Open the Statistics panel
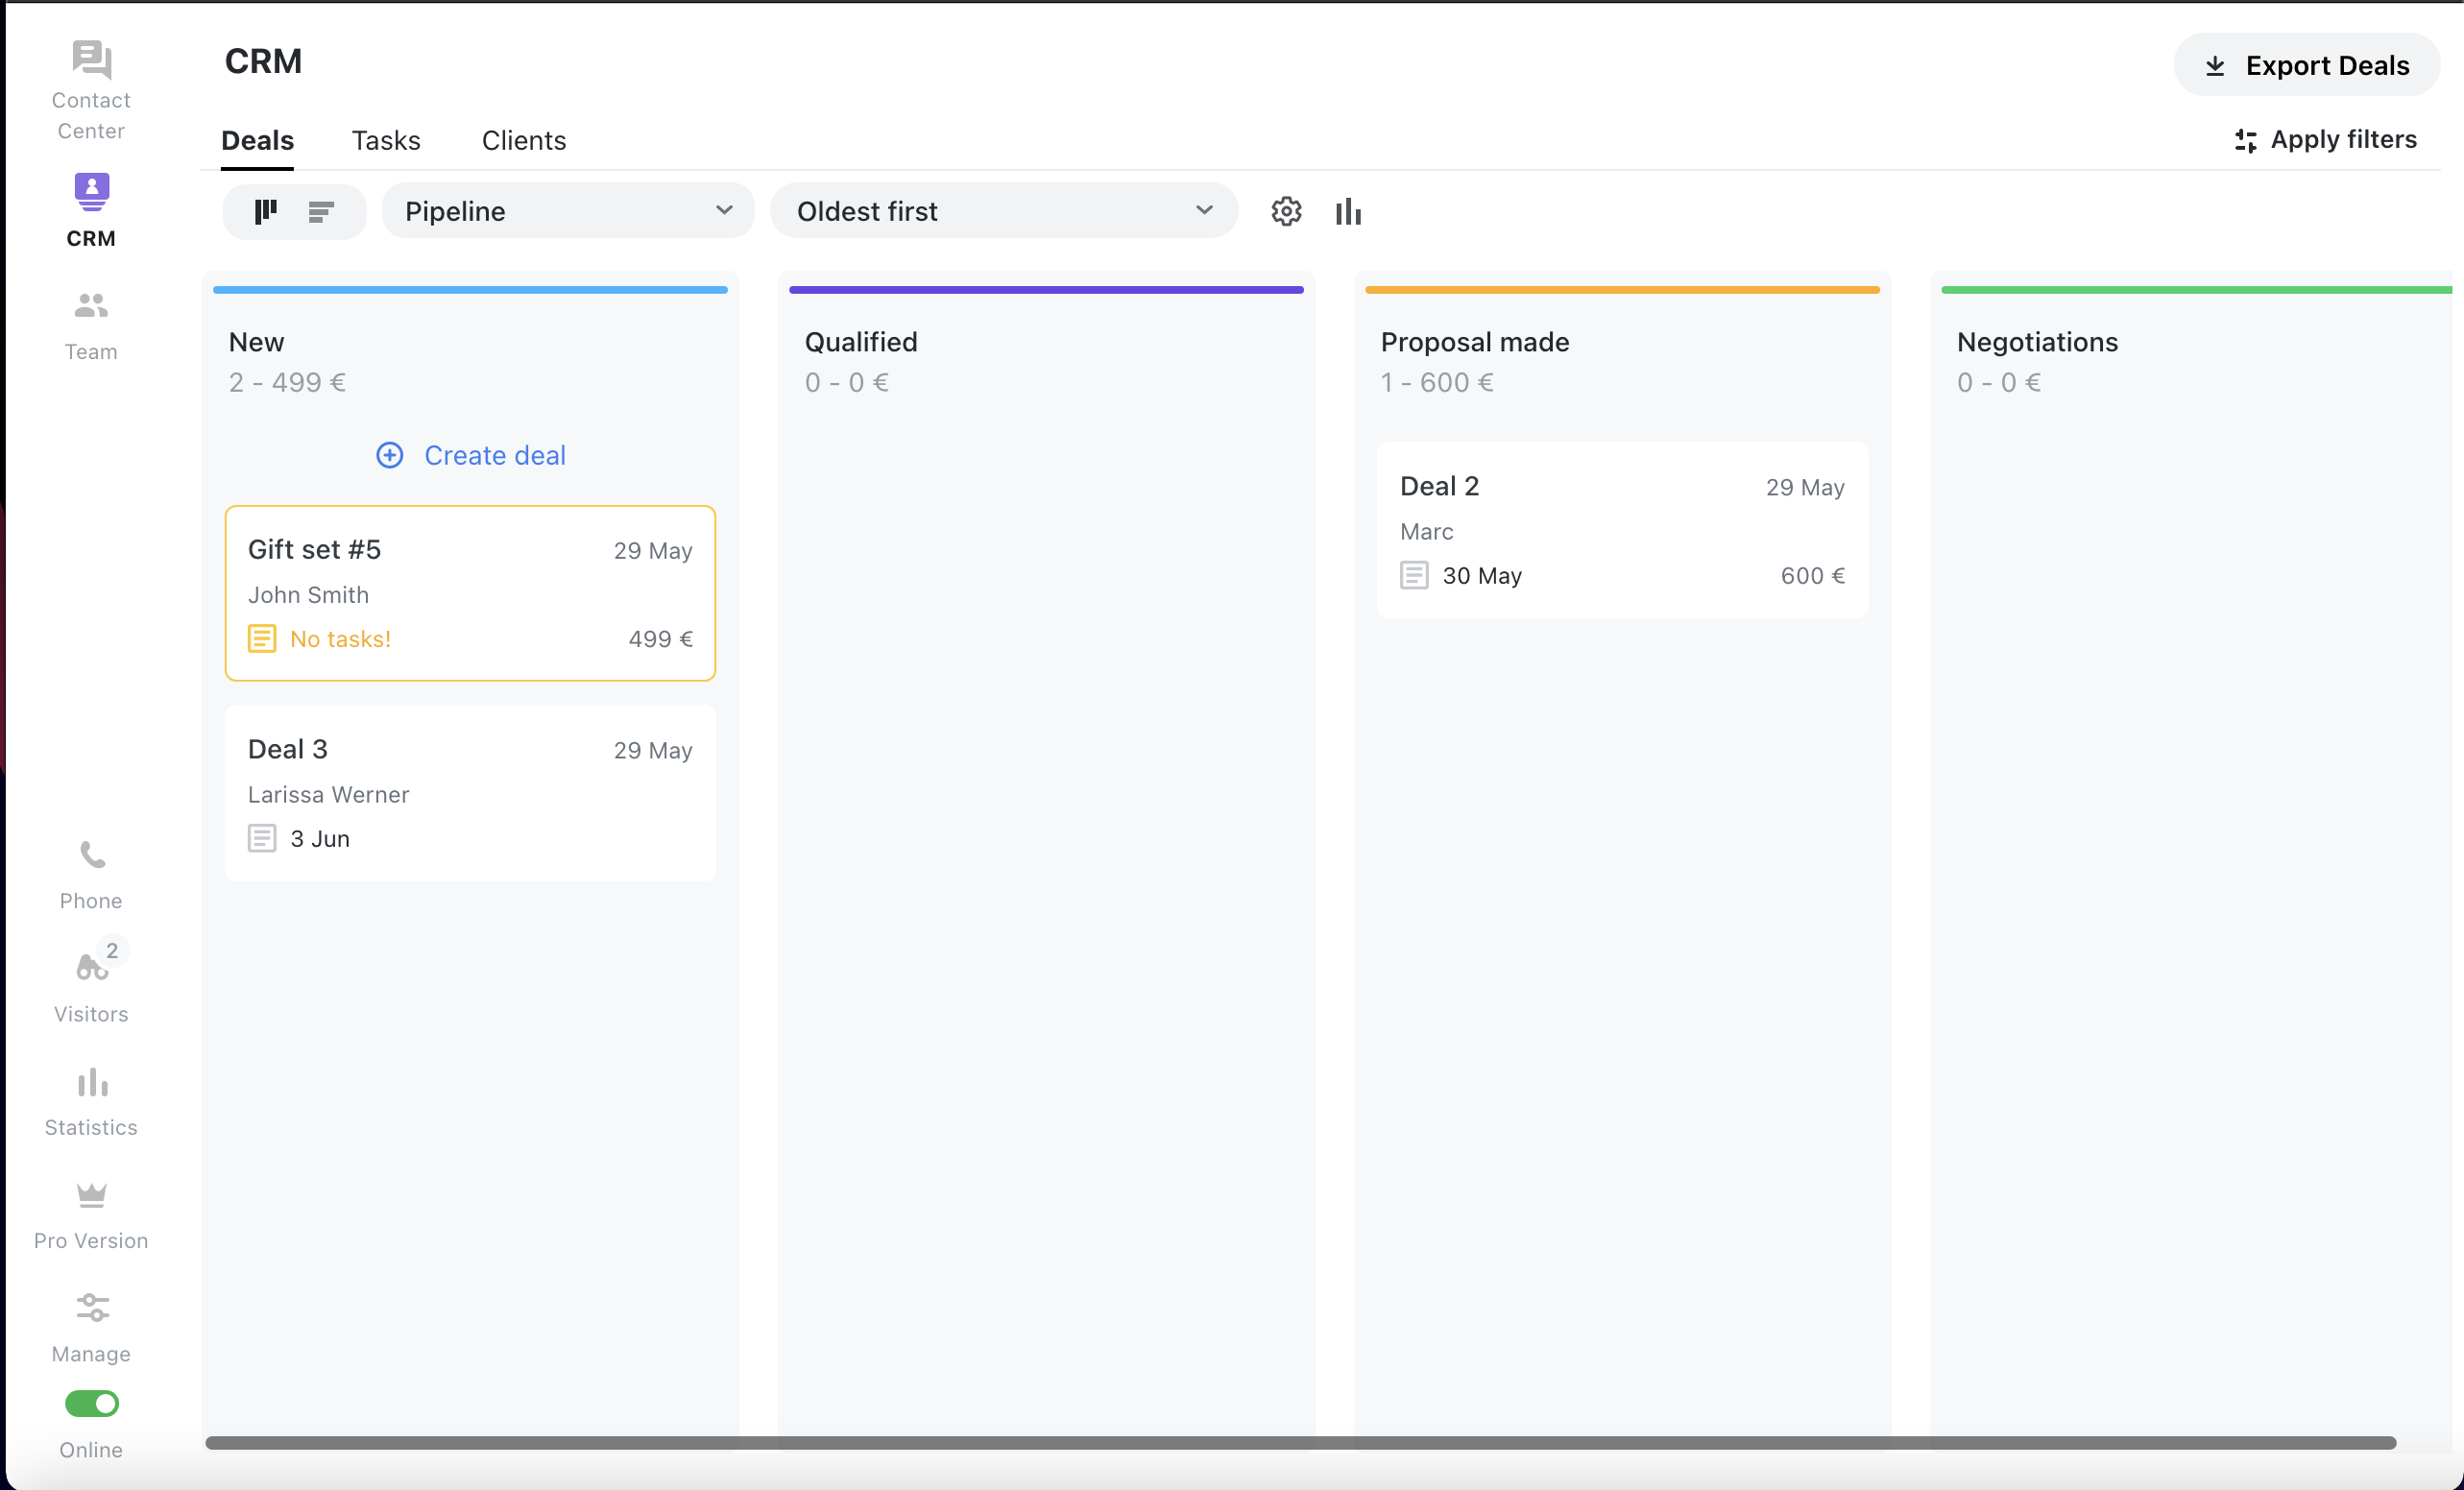 [90, 1098]
